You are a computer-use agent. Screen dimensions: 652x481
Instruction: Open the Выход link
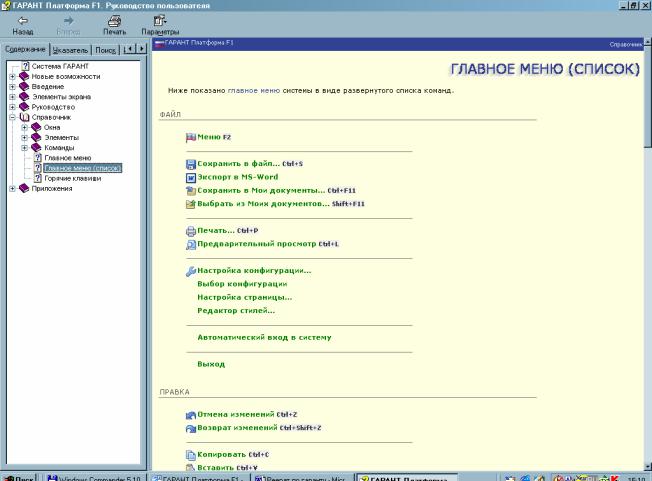[x=211, y=364]
